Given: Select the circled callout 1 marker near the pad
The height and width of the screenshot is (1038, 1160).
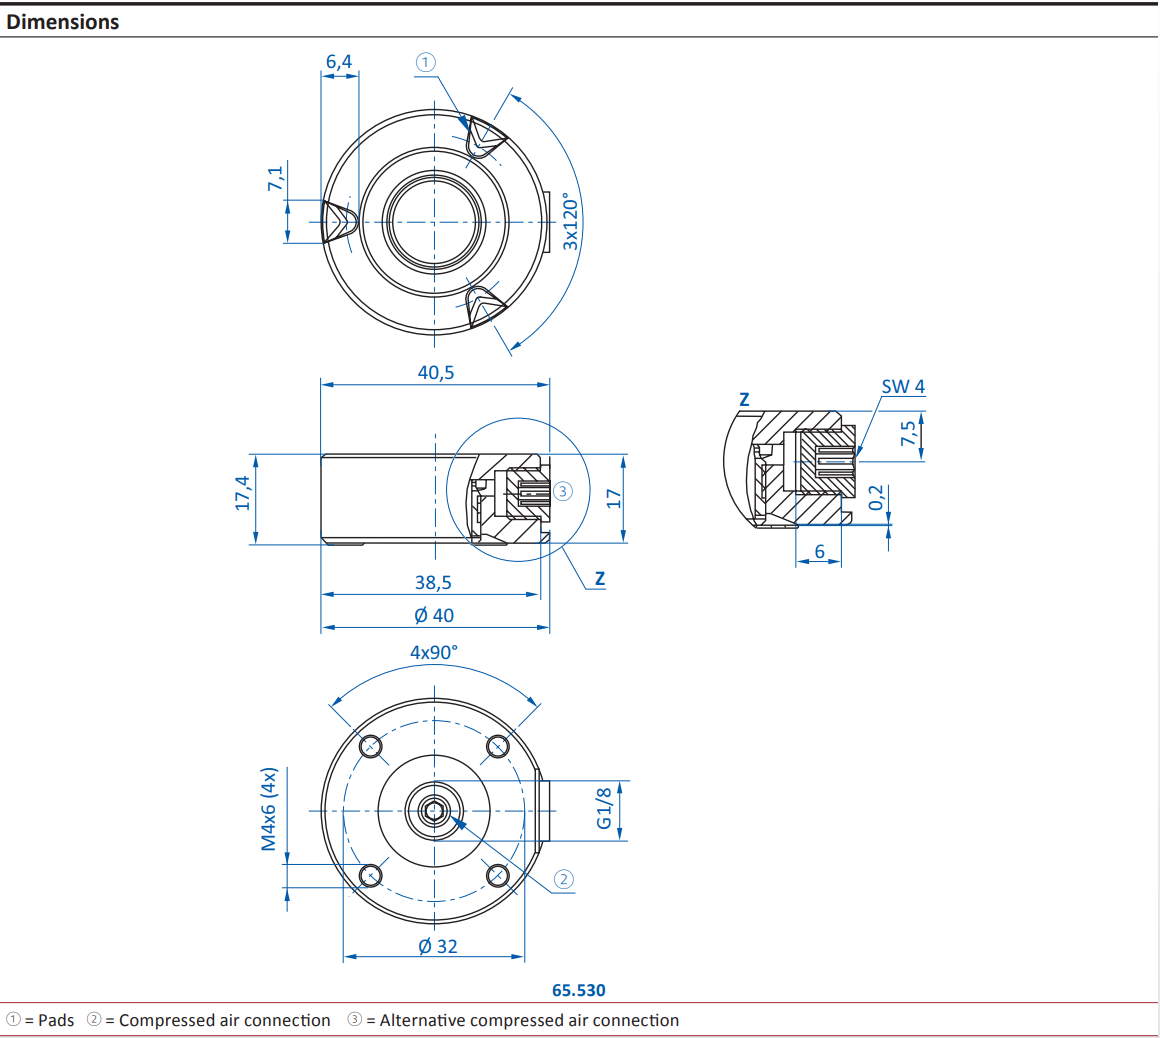Looking at the screenshot, I should (x=425, y=63).
